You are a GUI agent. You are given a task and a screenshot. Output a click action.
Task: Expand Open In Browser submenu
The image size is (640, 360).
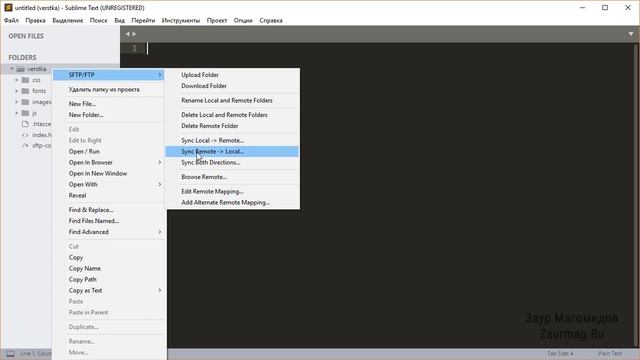point(109,162)
